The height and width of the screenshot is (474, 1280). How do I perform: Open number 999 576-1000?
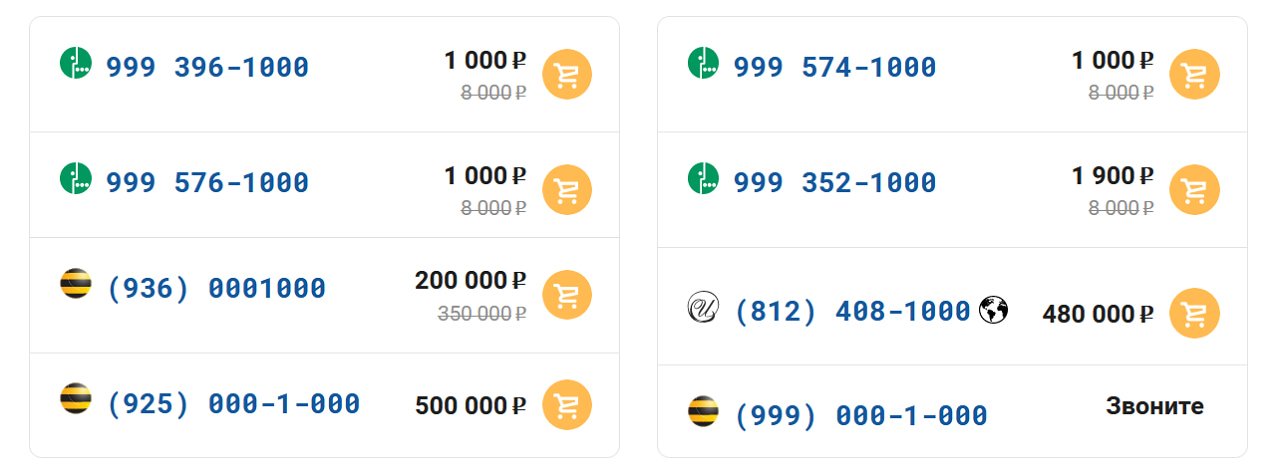pos(208,183)
